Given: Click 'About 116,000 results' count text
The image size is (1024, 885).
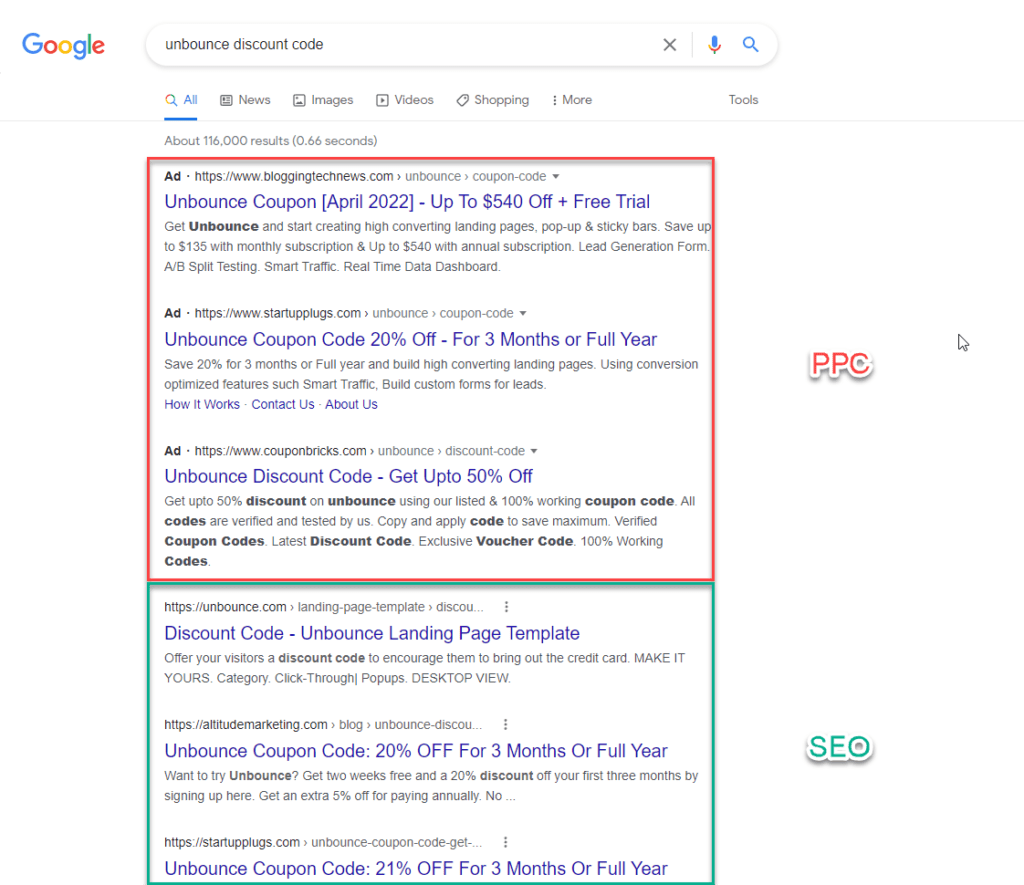Looking at the screenshot, I should [x=271, y=141].
